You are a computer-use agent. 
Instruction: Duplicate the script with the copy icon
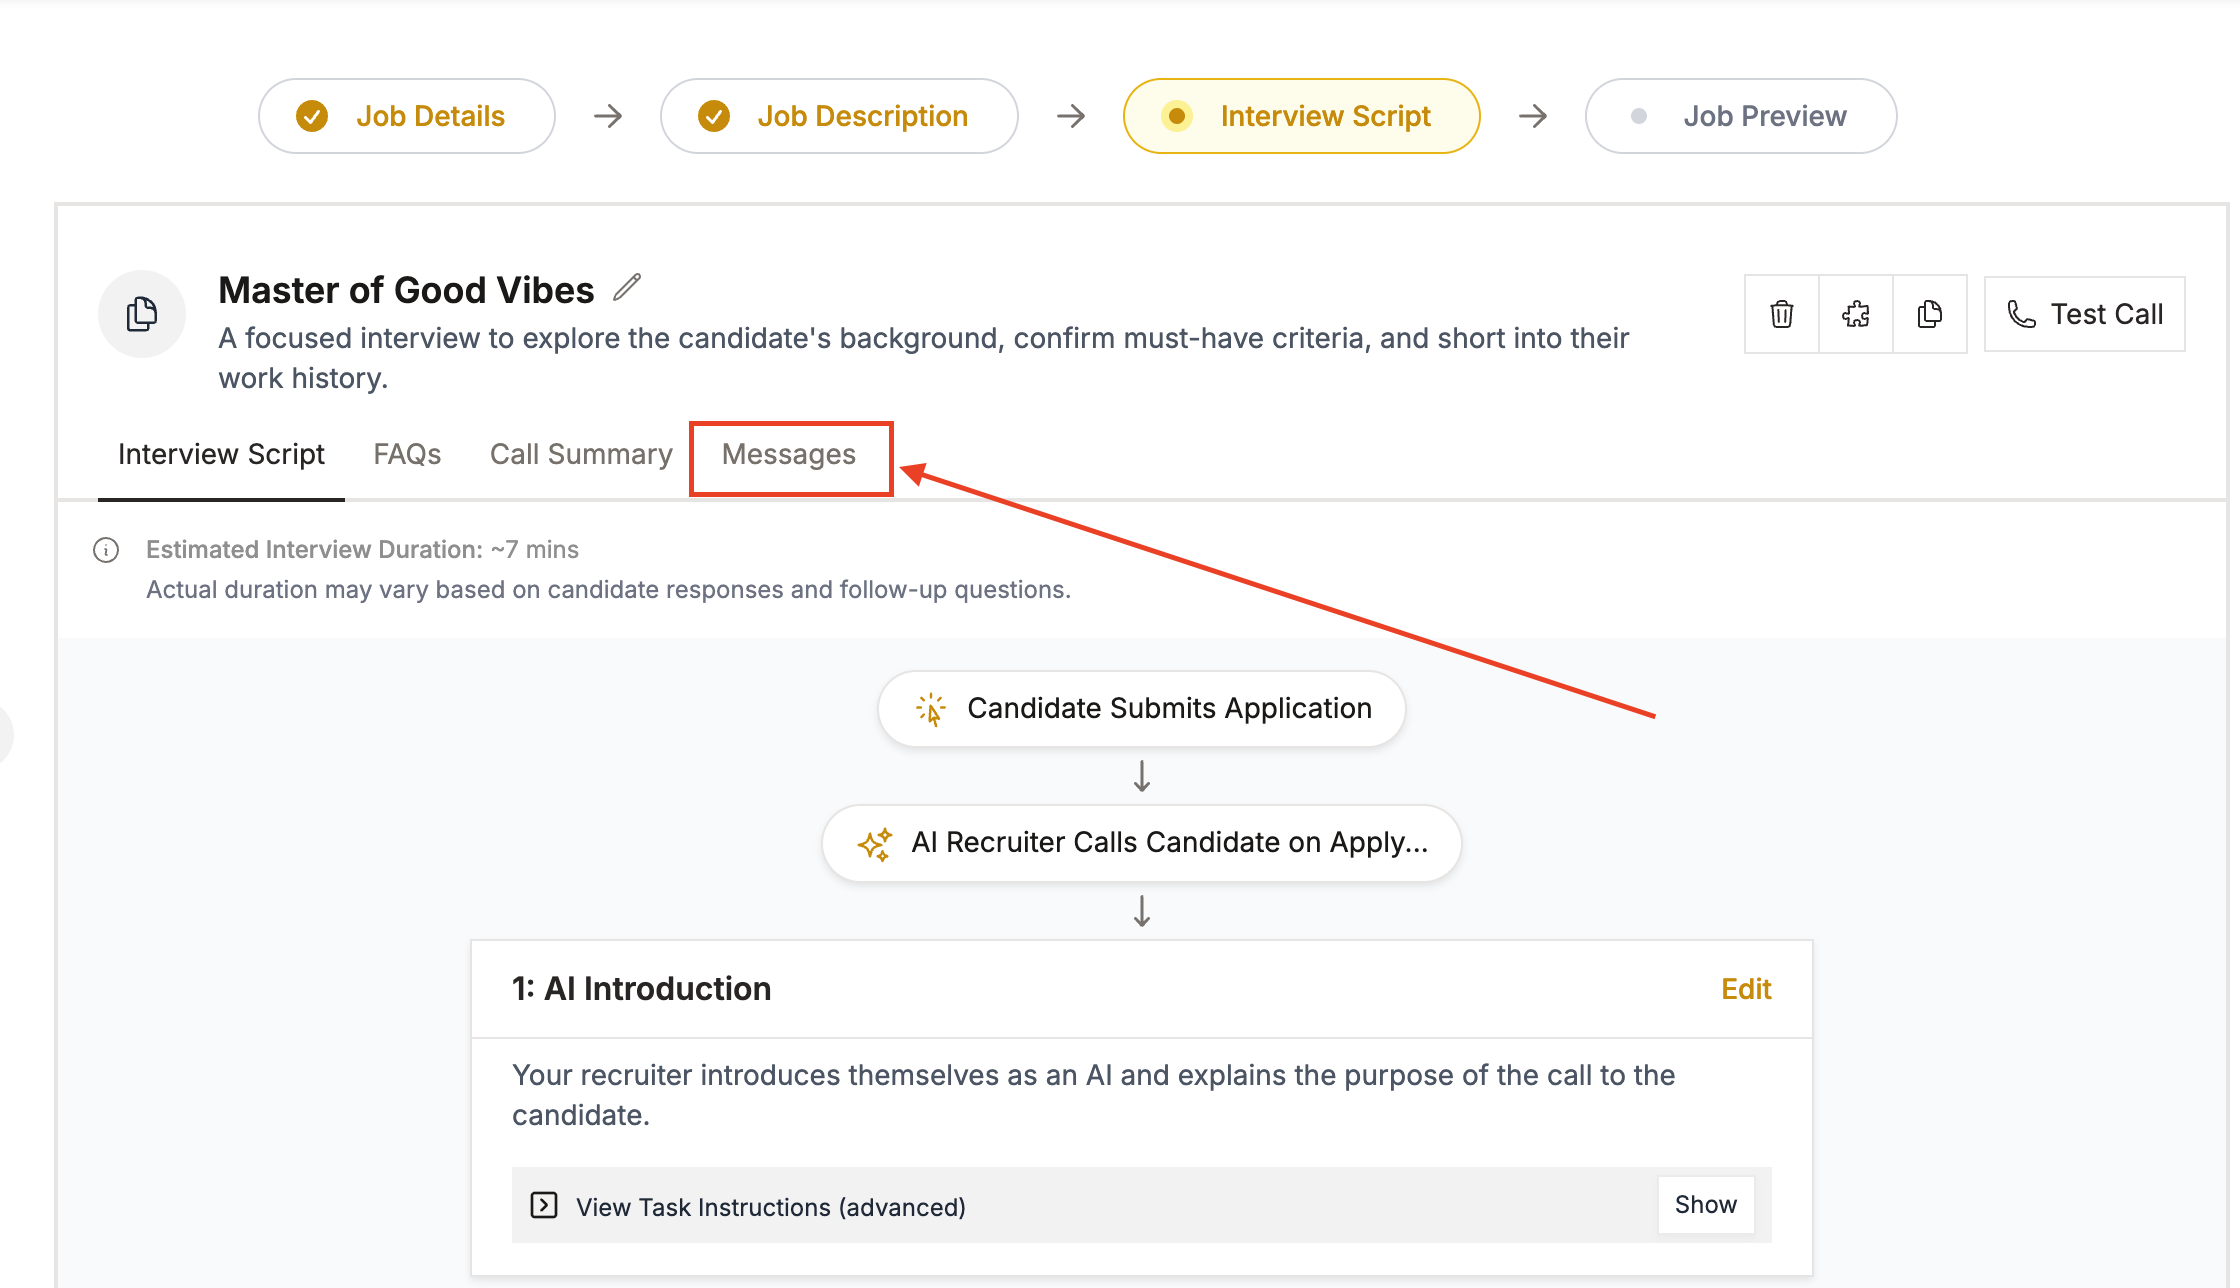point(1930,314)
